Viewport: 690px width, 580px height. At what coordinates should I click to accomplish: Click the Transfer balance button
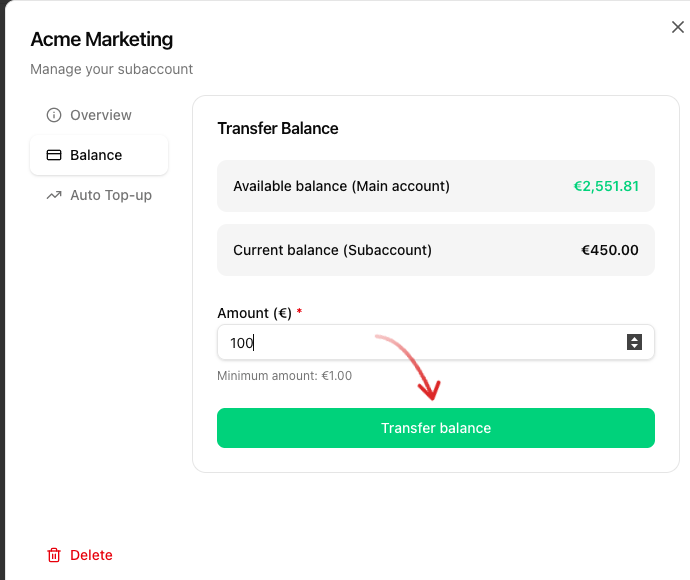pyautogui.click(x=436, y=428)
